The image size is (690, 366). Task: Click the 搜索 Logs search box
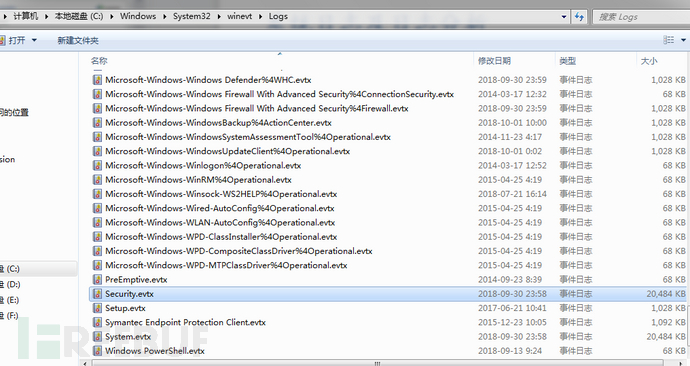(x=641, y=17)
